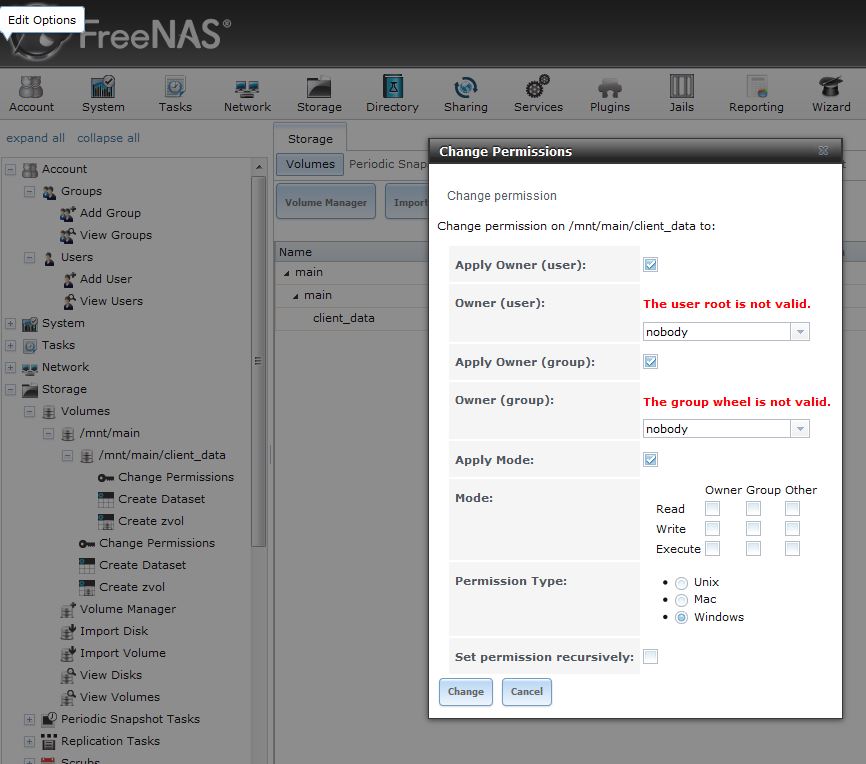Click the Cancel button
The height and width of the screenshot is (764, 866).
coord(526,692)
